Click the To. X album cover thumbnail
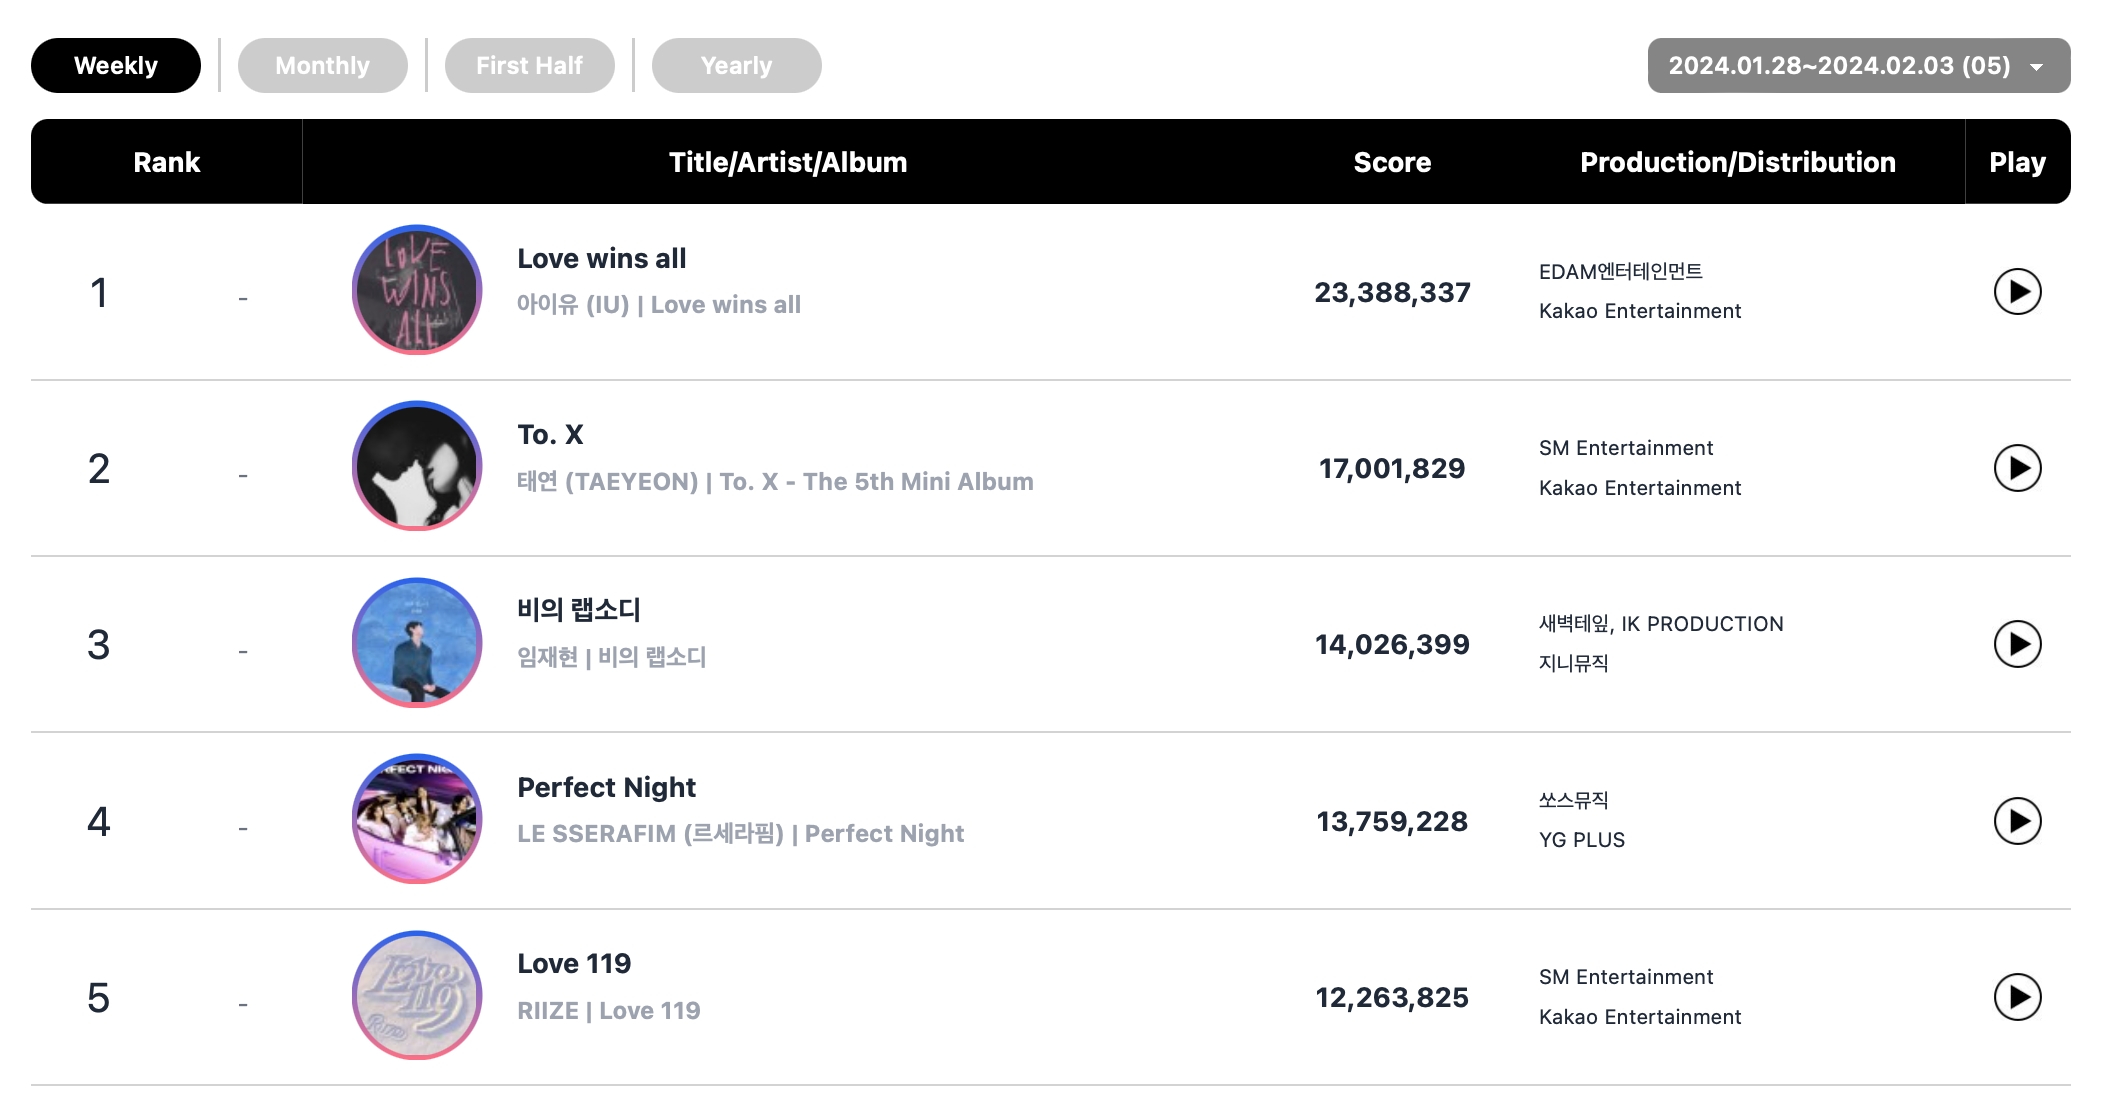2107x1098 pixels. point(417,466)
